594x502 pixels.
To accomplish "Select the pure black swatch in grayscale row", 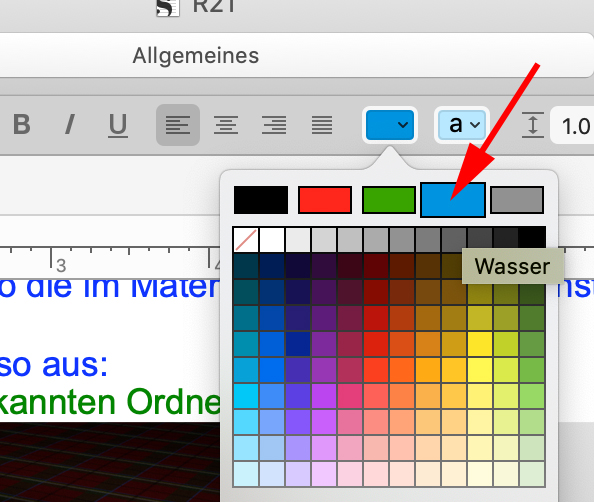I will [x=532, y=239].
